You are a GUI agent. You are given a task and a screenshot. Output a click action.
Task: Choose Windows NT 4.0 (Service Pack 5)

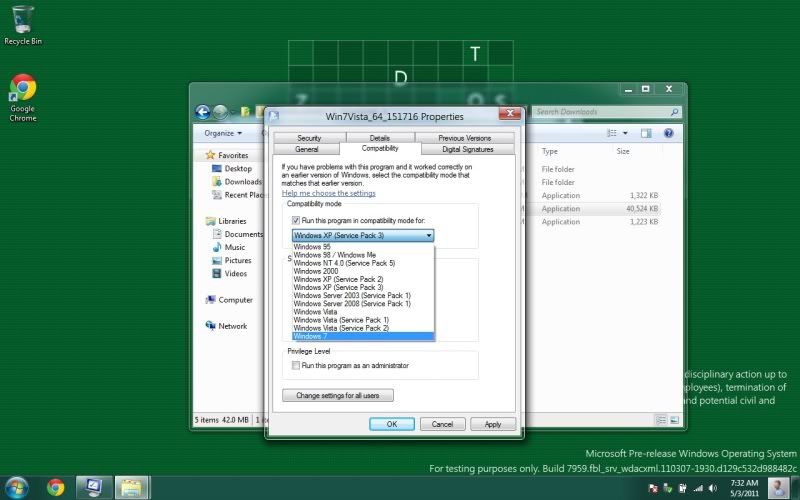(363, 263)
